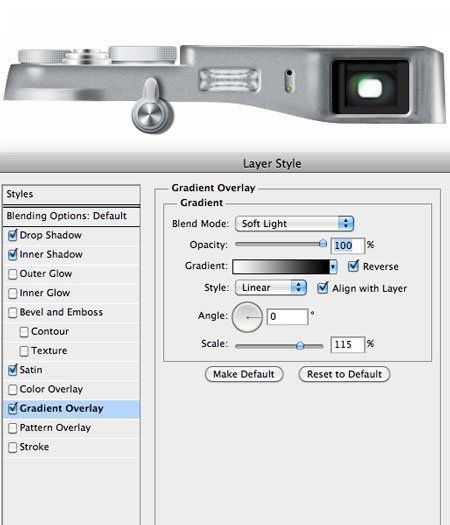Check the Texture option box
450x525 pixels.
point(24,351)
